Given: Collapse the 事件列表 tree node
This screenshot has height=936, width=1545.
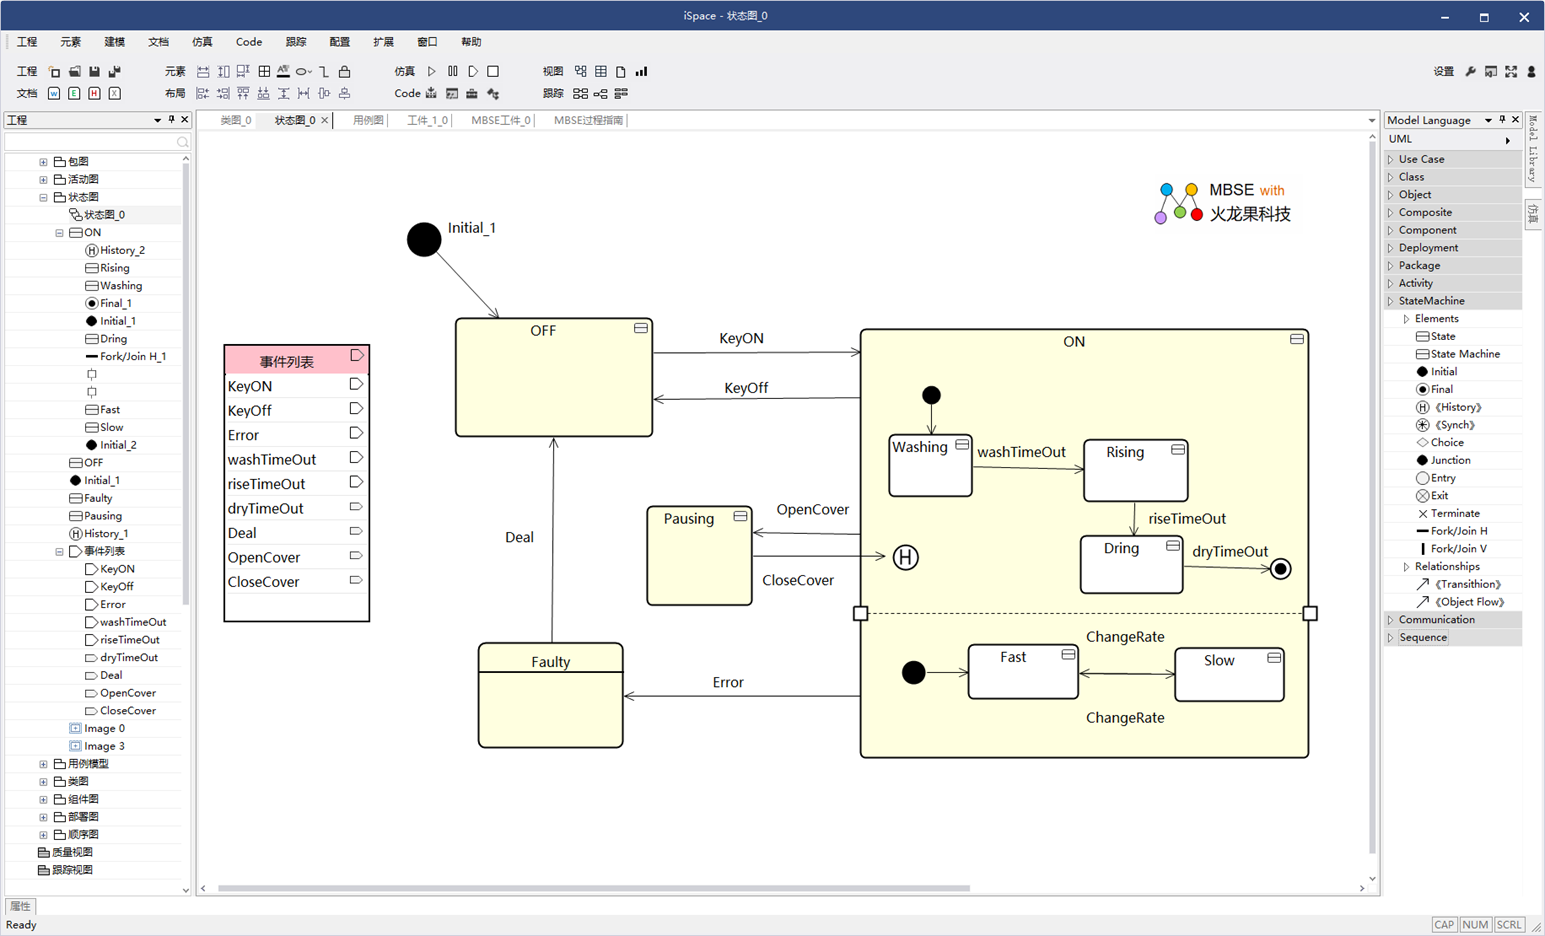Looking at the screenshot, I should tap(59, 552).
